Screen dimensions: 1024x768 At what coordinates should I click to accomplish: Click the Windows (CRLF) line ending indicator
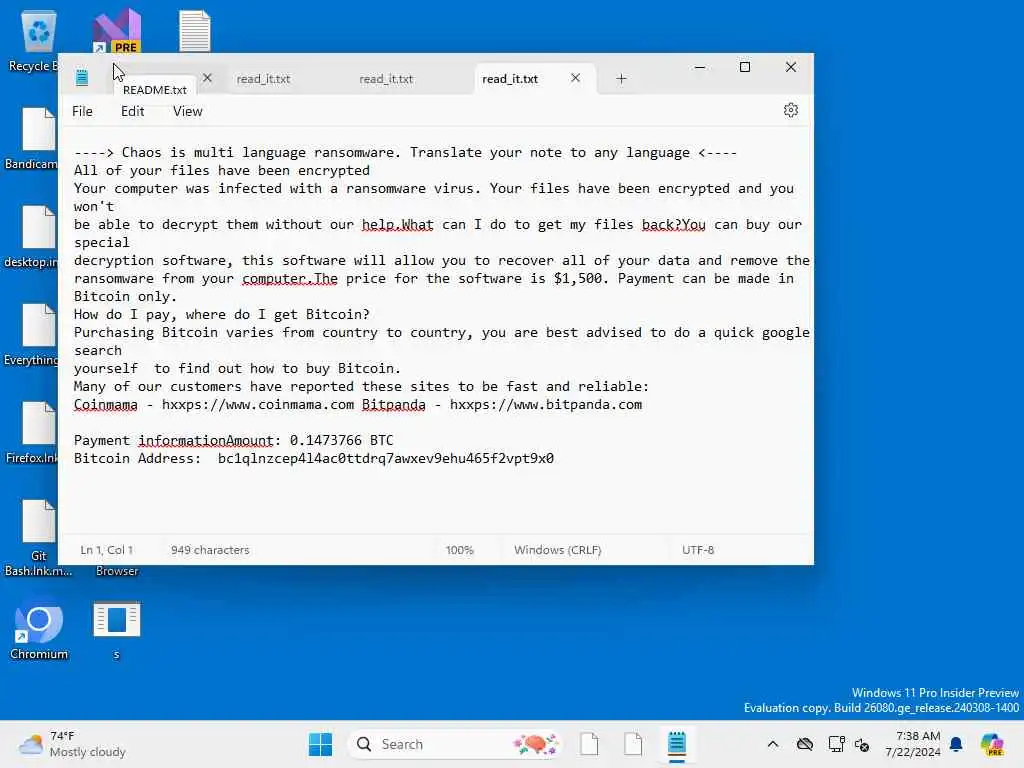click(558, 550)
